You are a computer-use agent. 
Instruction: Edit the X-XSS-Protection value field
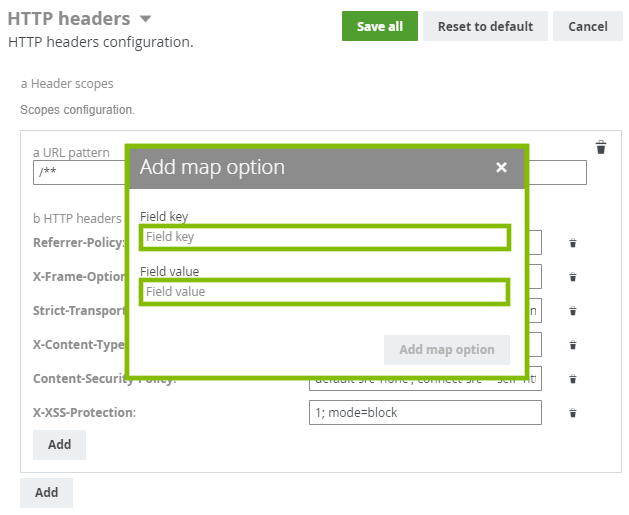point(424,413)
